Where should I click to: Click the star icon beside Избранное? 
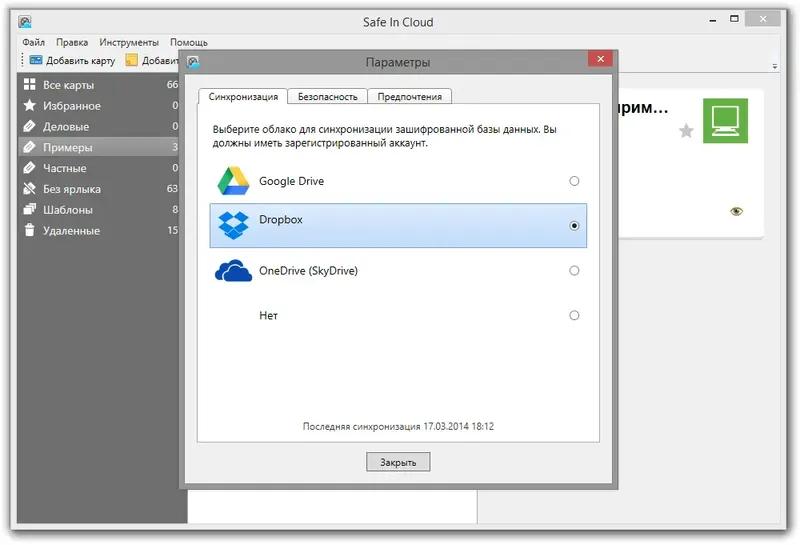coord(30,105)
